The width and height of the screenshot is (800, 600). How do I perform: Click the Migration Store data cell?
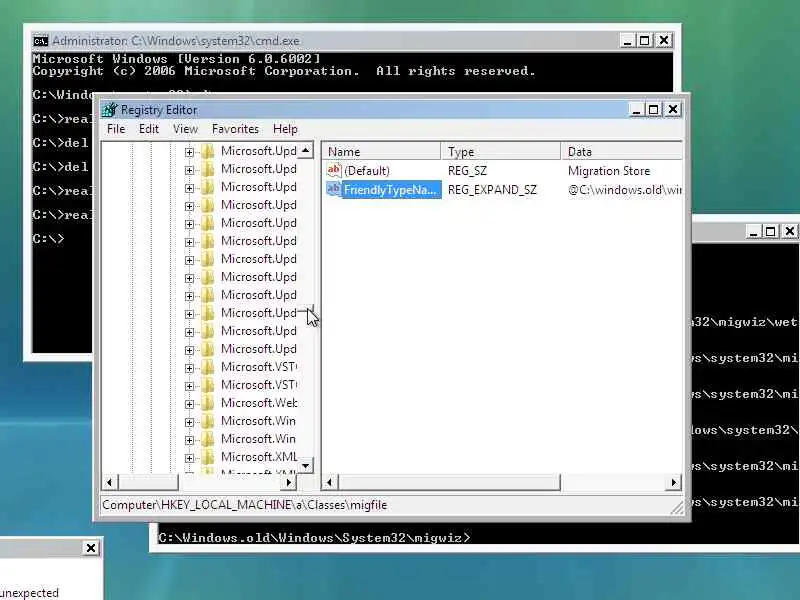609,170
